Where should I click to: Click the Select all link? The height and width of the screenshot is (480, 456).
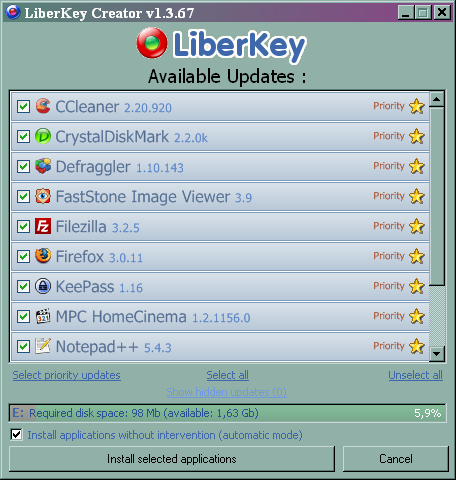(x=228, y=375)
